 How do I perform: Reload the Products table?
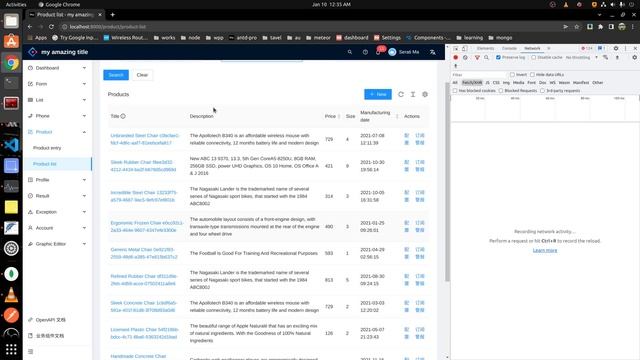coord(401,94)
